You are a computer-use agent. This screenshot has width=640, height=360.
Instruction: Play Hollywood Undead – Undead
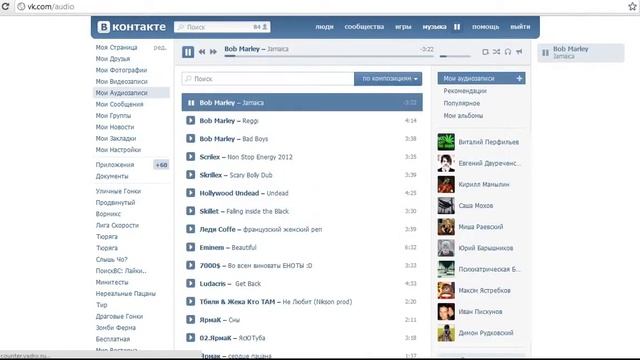(190, 193)
